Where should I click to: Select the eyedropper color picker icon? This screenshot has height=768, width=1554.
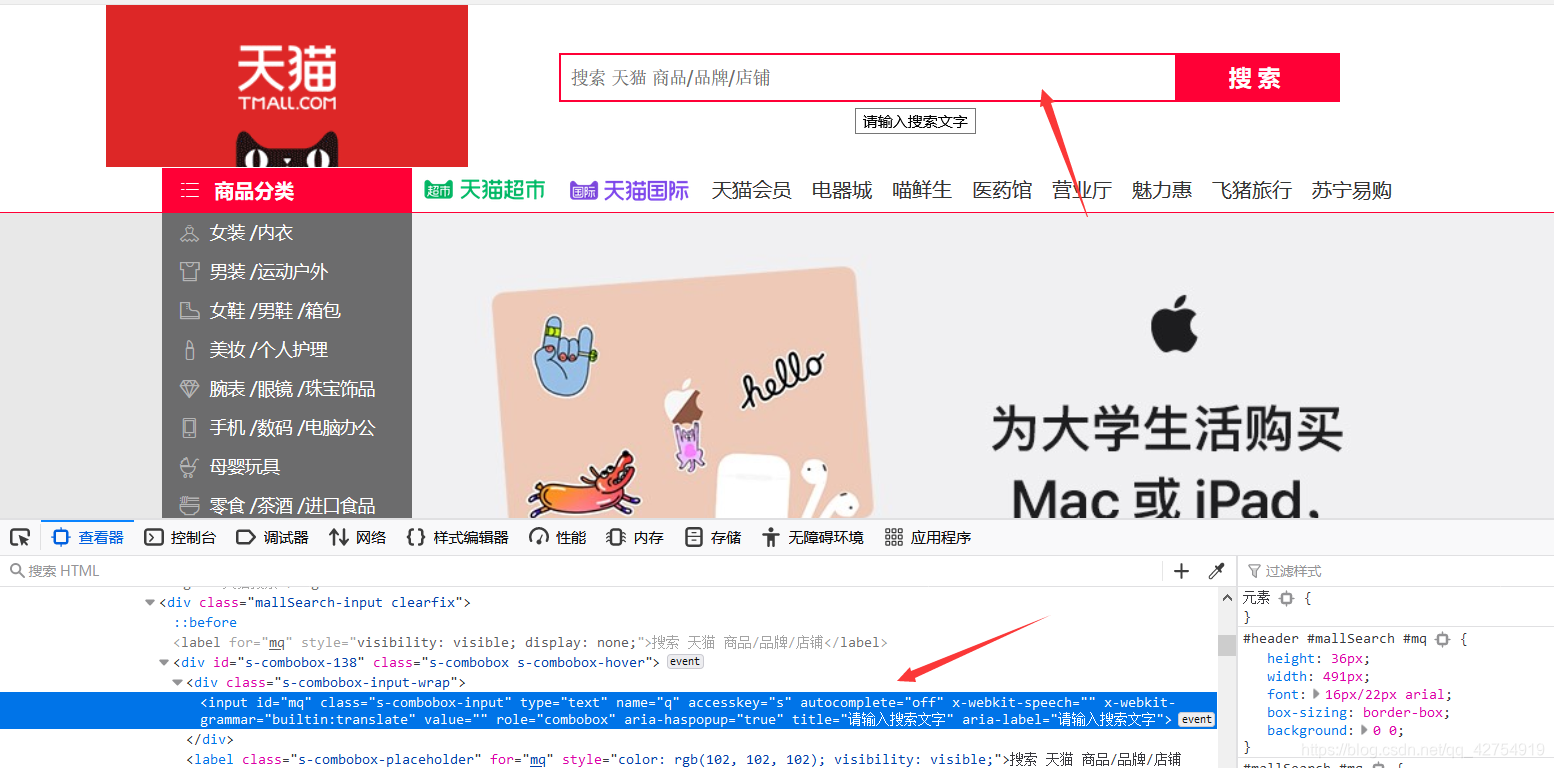[1216, 571]
